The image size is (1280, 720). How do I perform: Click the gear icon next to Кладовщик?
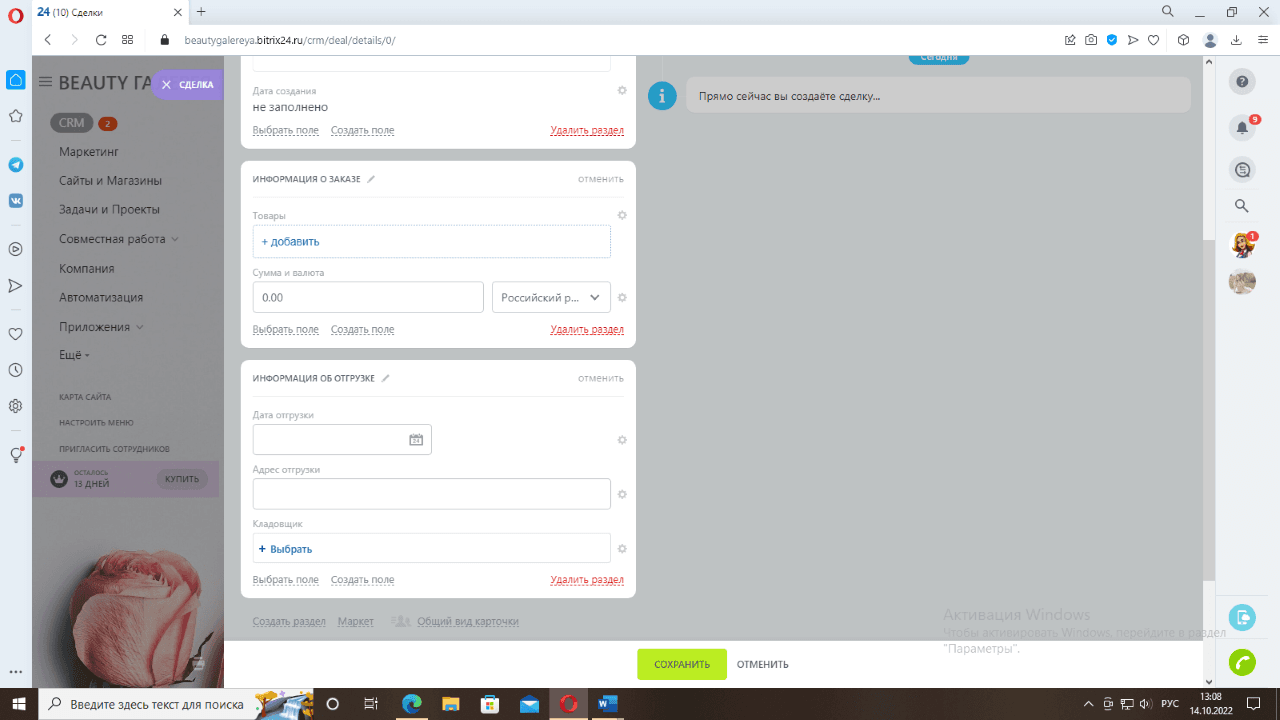pyautogui.click(x=622, y=549)
